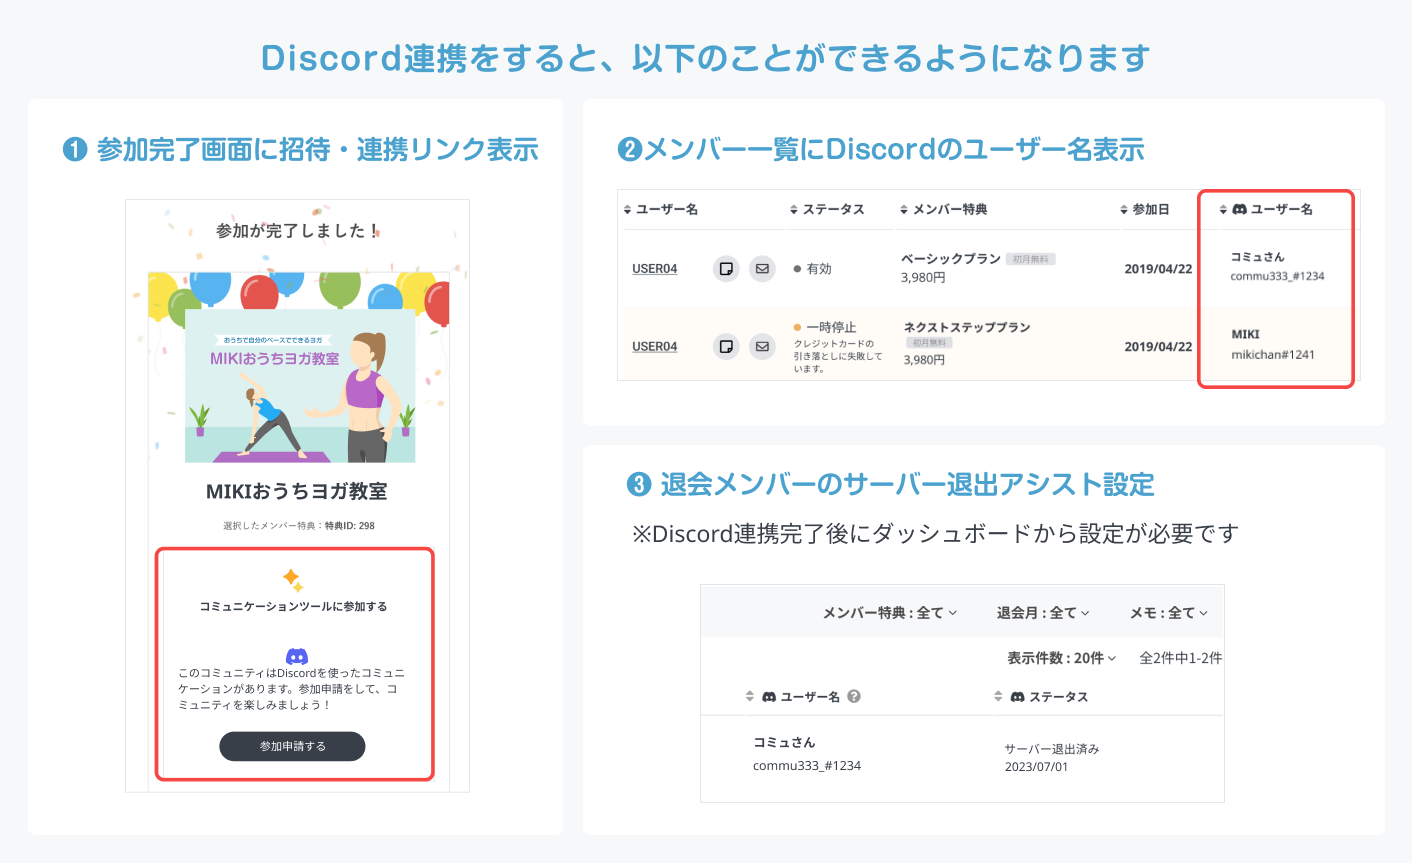Change the 表示件数 20件 dropdown
Screen dimensions: 1412x863
click(1058, 658)
